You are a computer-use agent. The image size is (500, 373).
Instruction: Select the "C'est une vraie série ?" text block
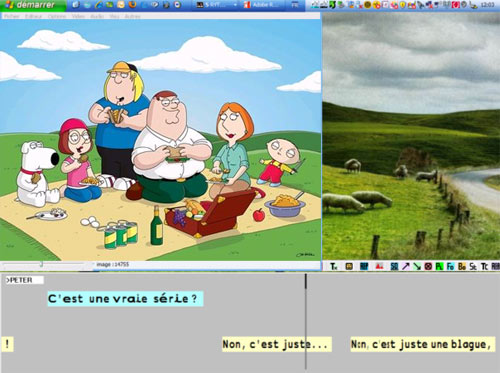pyautogui.click(x=125, y=298)
